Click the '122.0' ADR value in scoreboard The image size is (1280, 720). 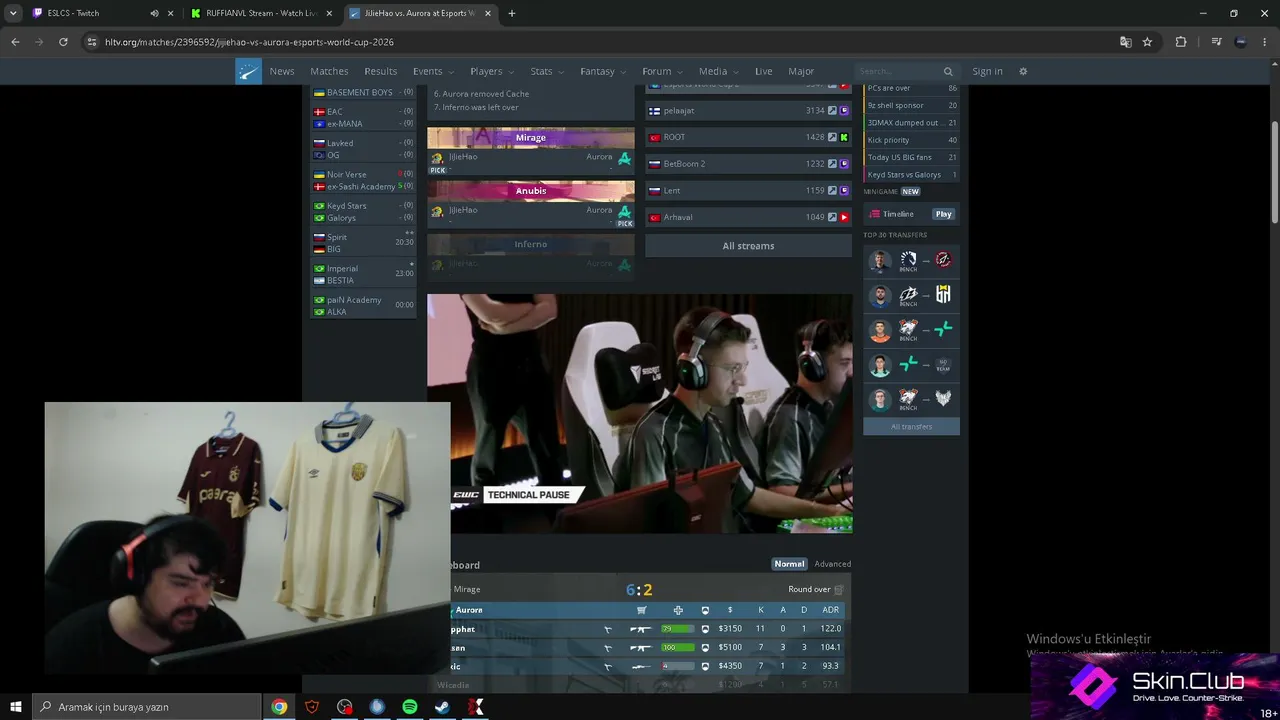(x=830, y=629)
